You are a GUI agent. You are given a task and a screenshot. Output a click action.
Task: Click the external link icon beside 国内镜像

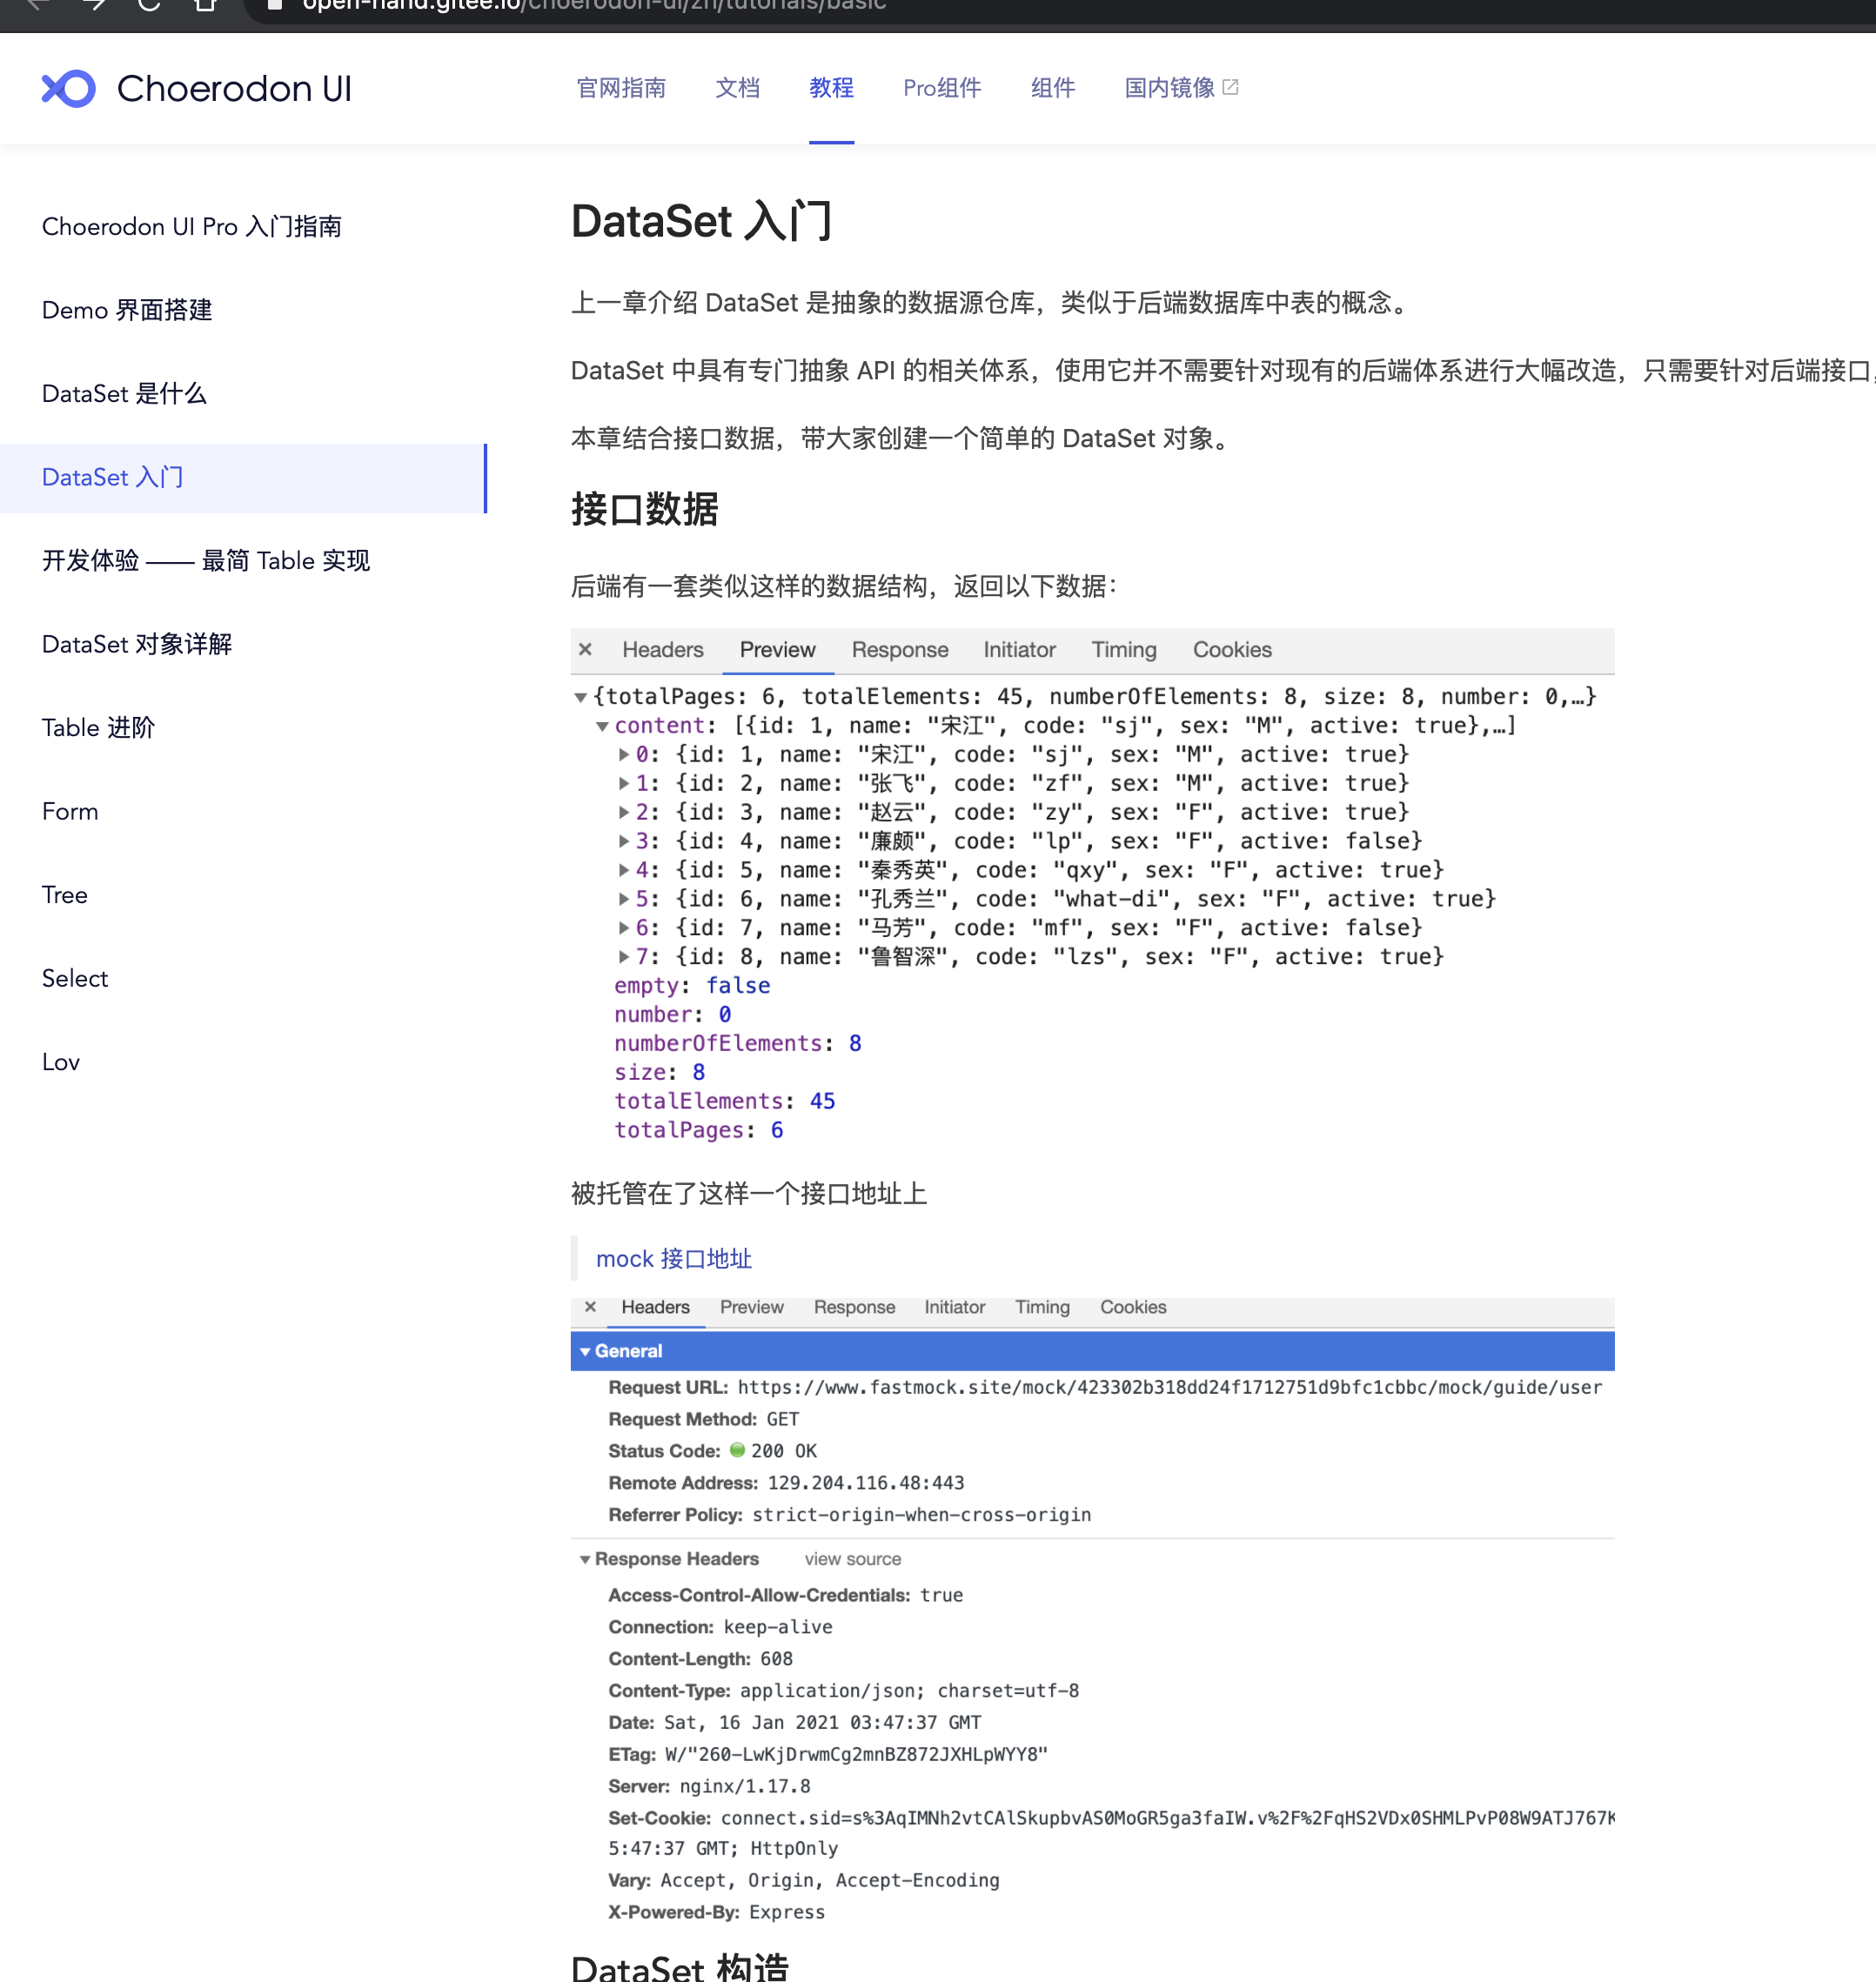click(x=1233, y=87)
